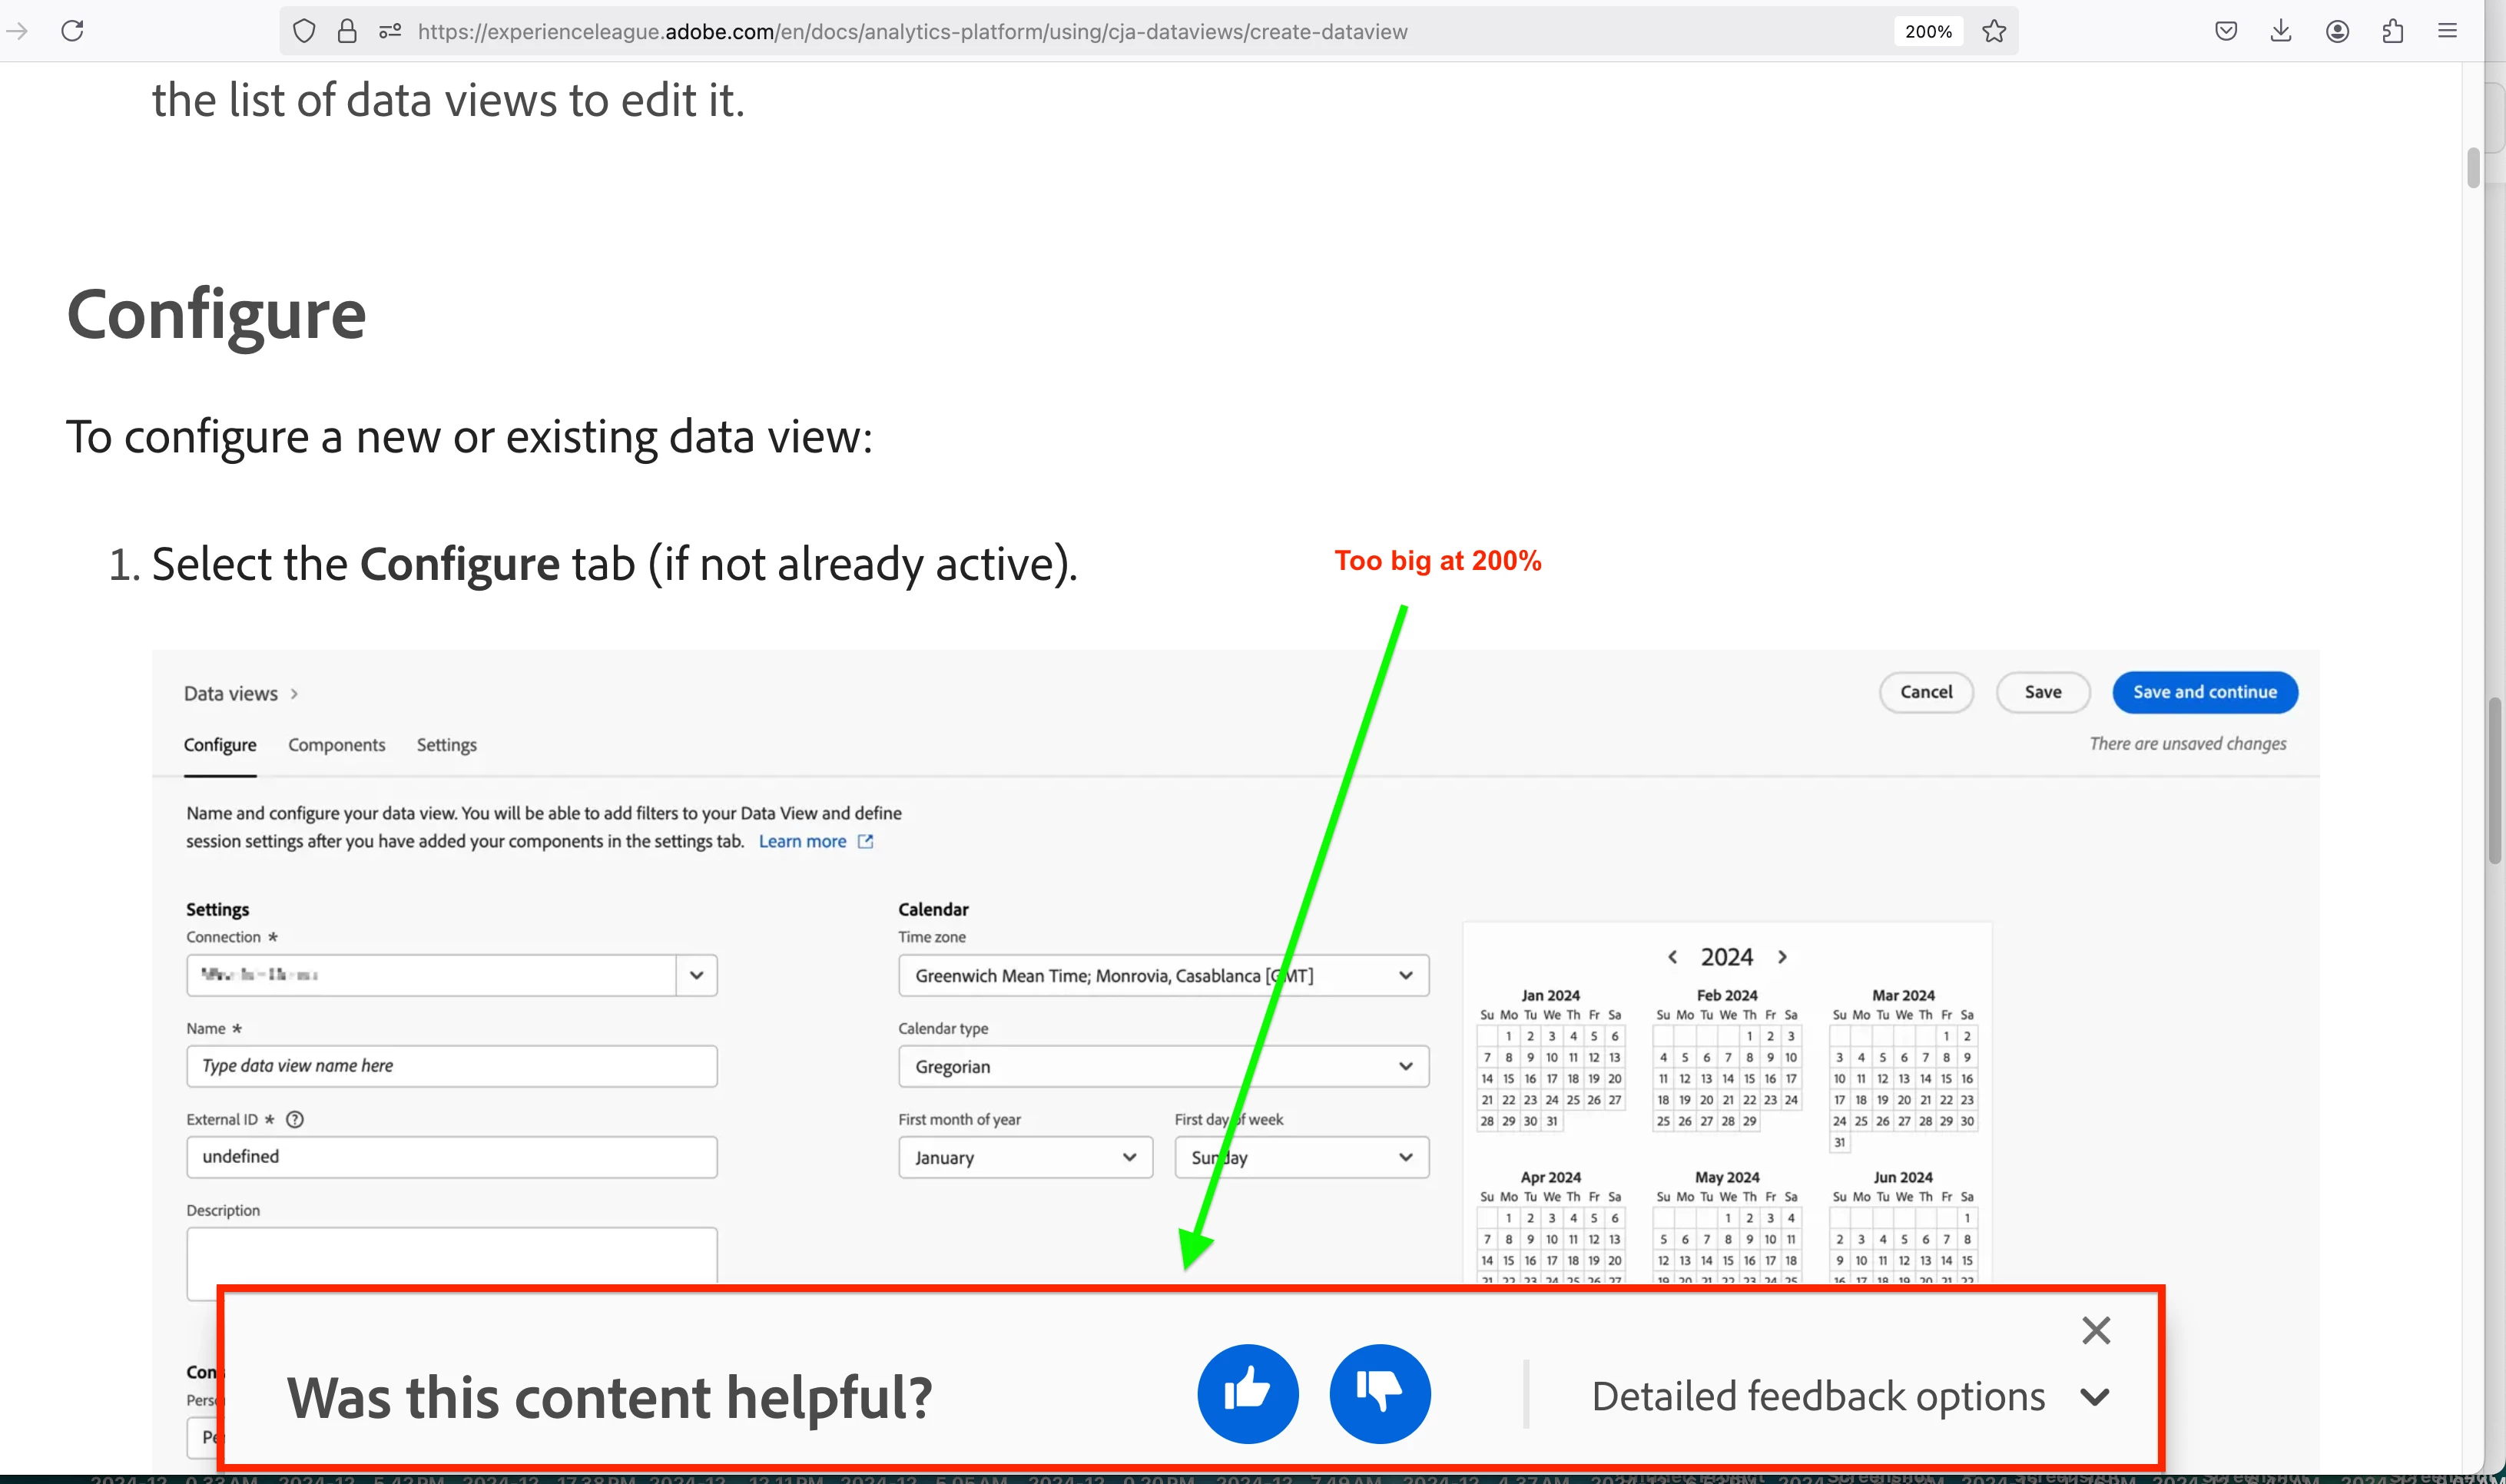Open the Firefox downloads panel
Image resolution: width=2506 pixels, height=1484 pixels.
[2280, 31]
